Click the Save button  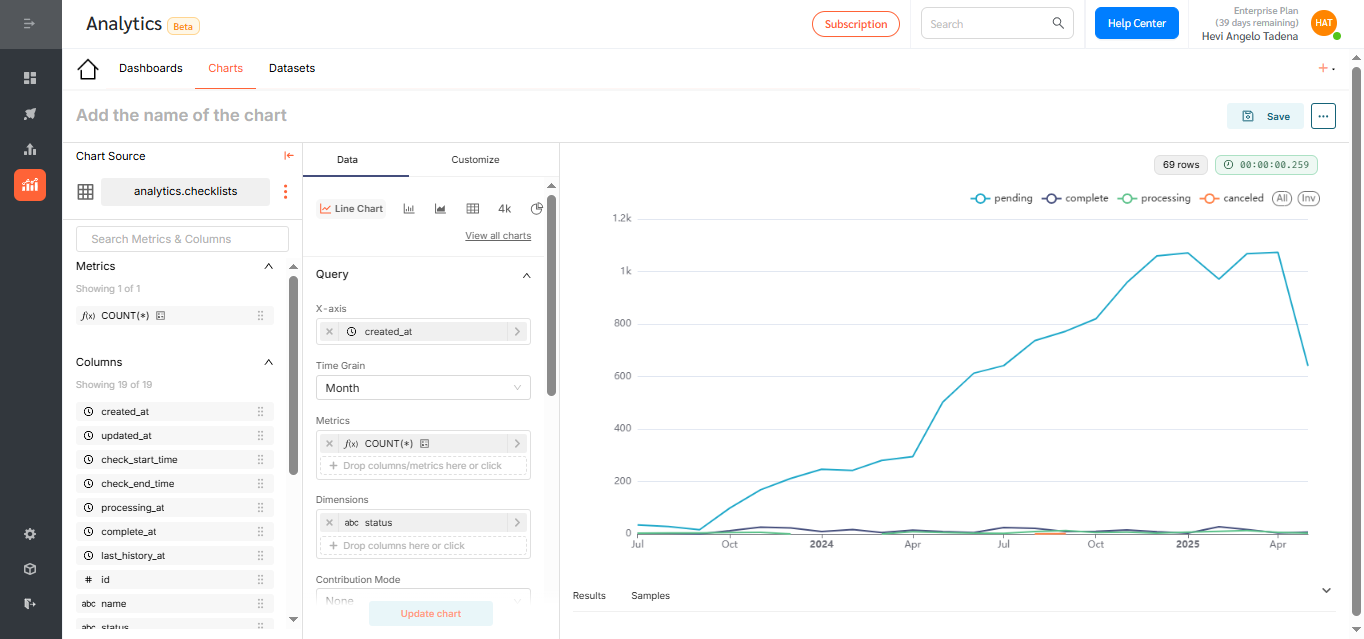(1265, 116)
